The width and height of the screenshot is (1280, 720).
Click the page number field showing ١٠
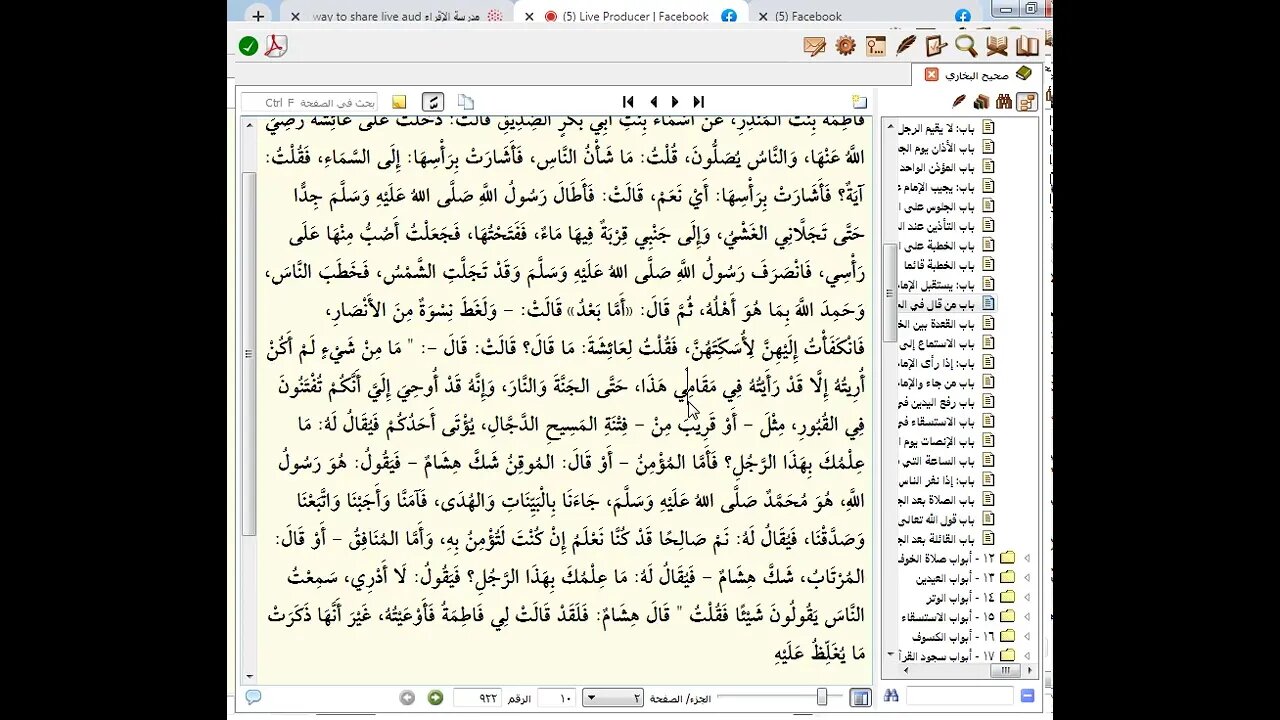click(559, 698)
